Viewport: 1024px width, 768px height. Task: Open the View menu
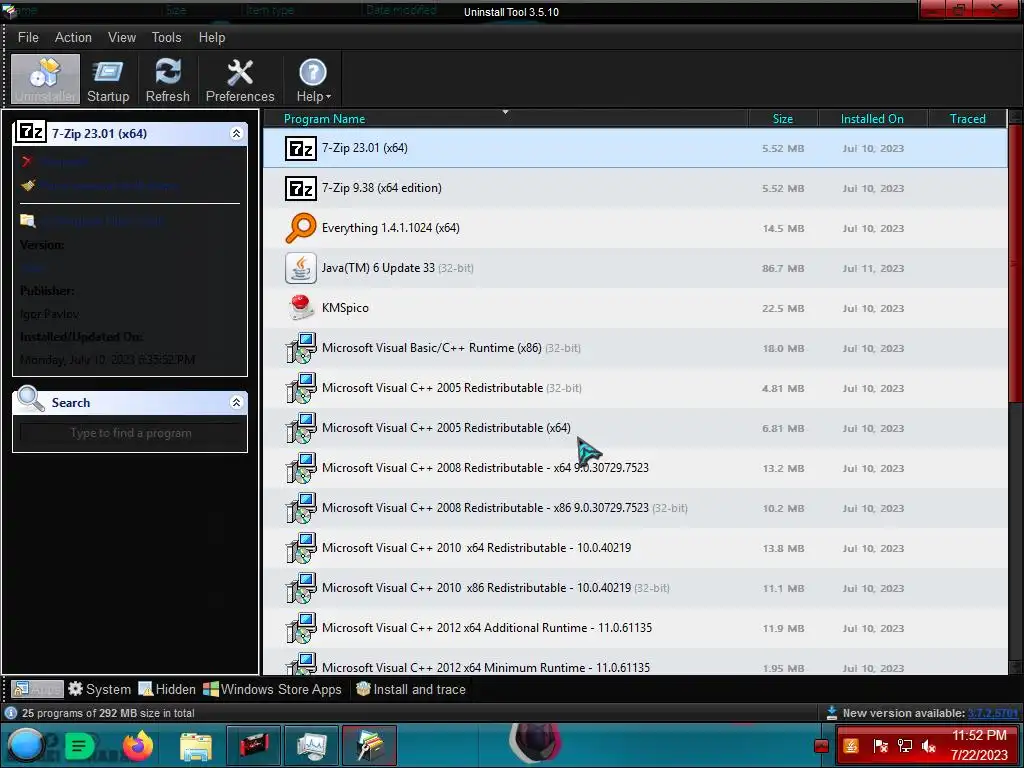pos(121,37)
